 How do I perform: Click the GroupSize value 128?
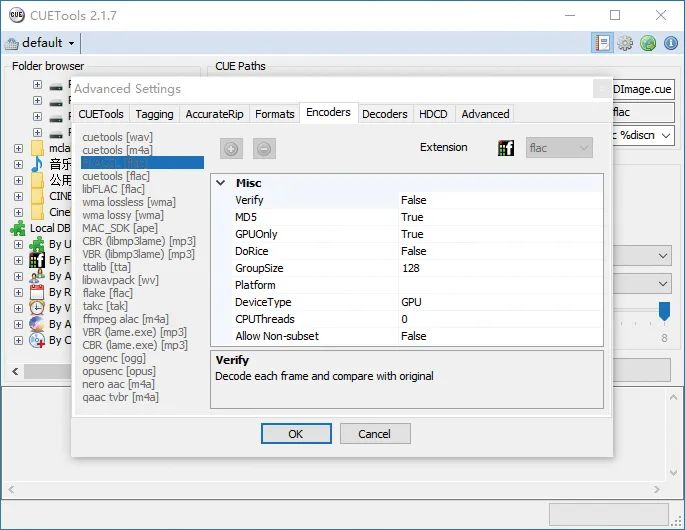[501, 268]
